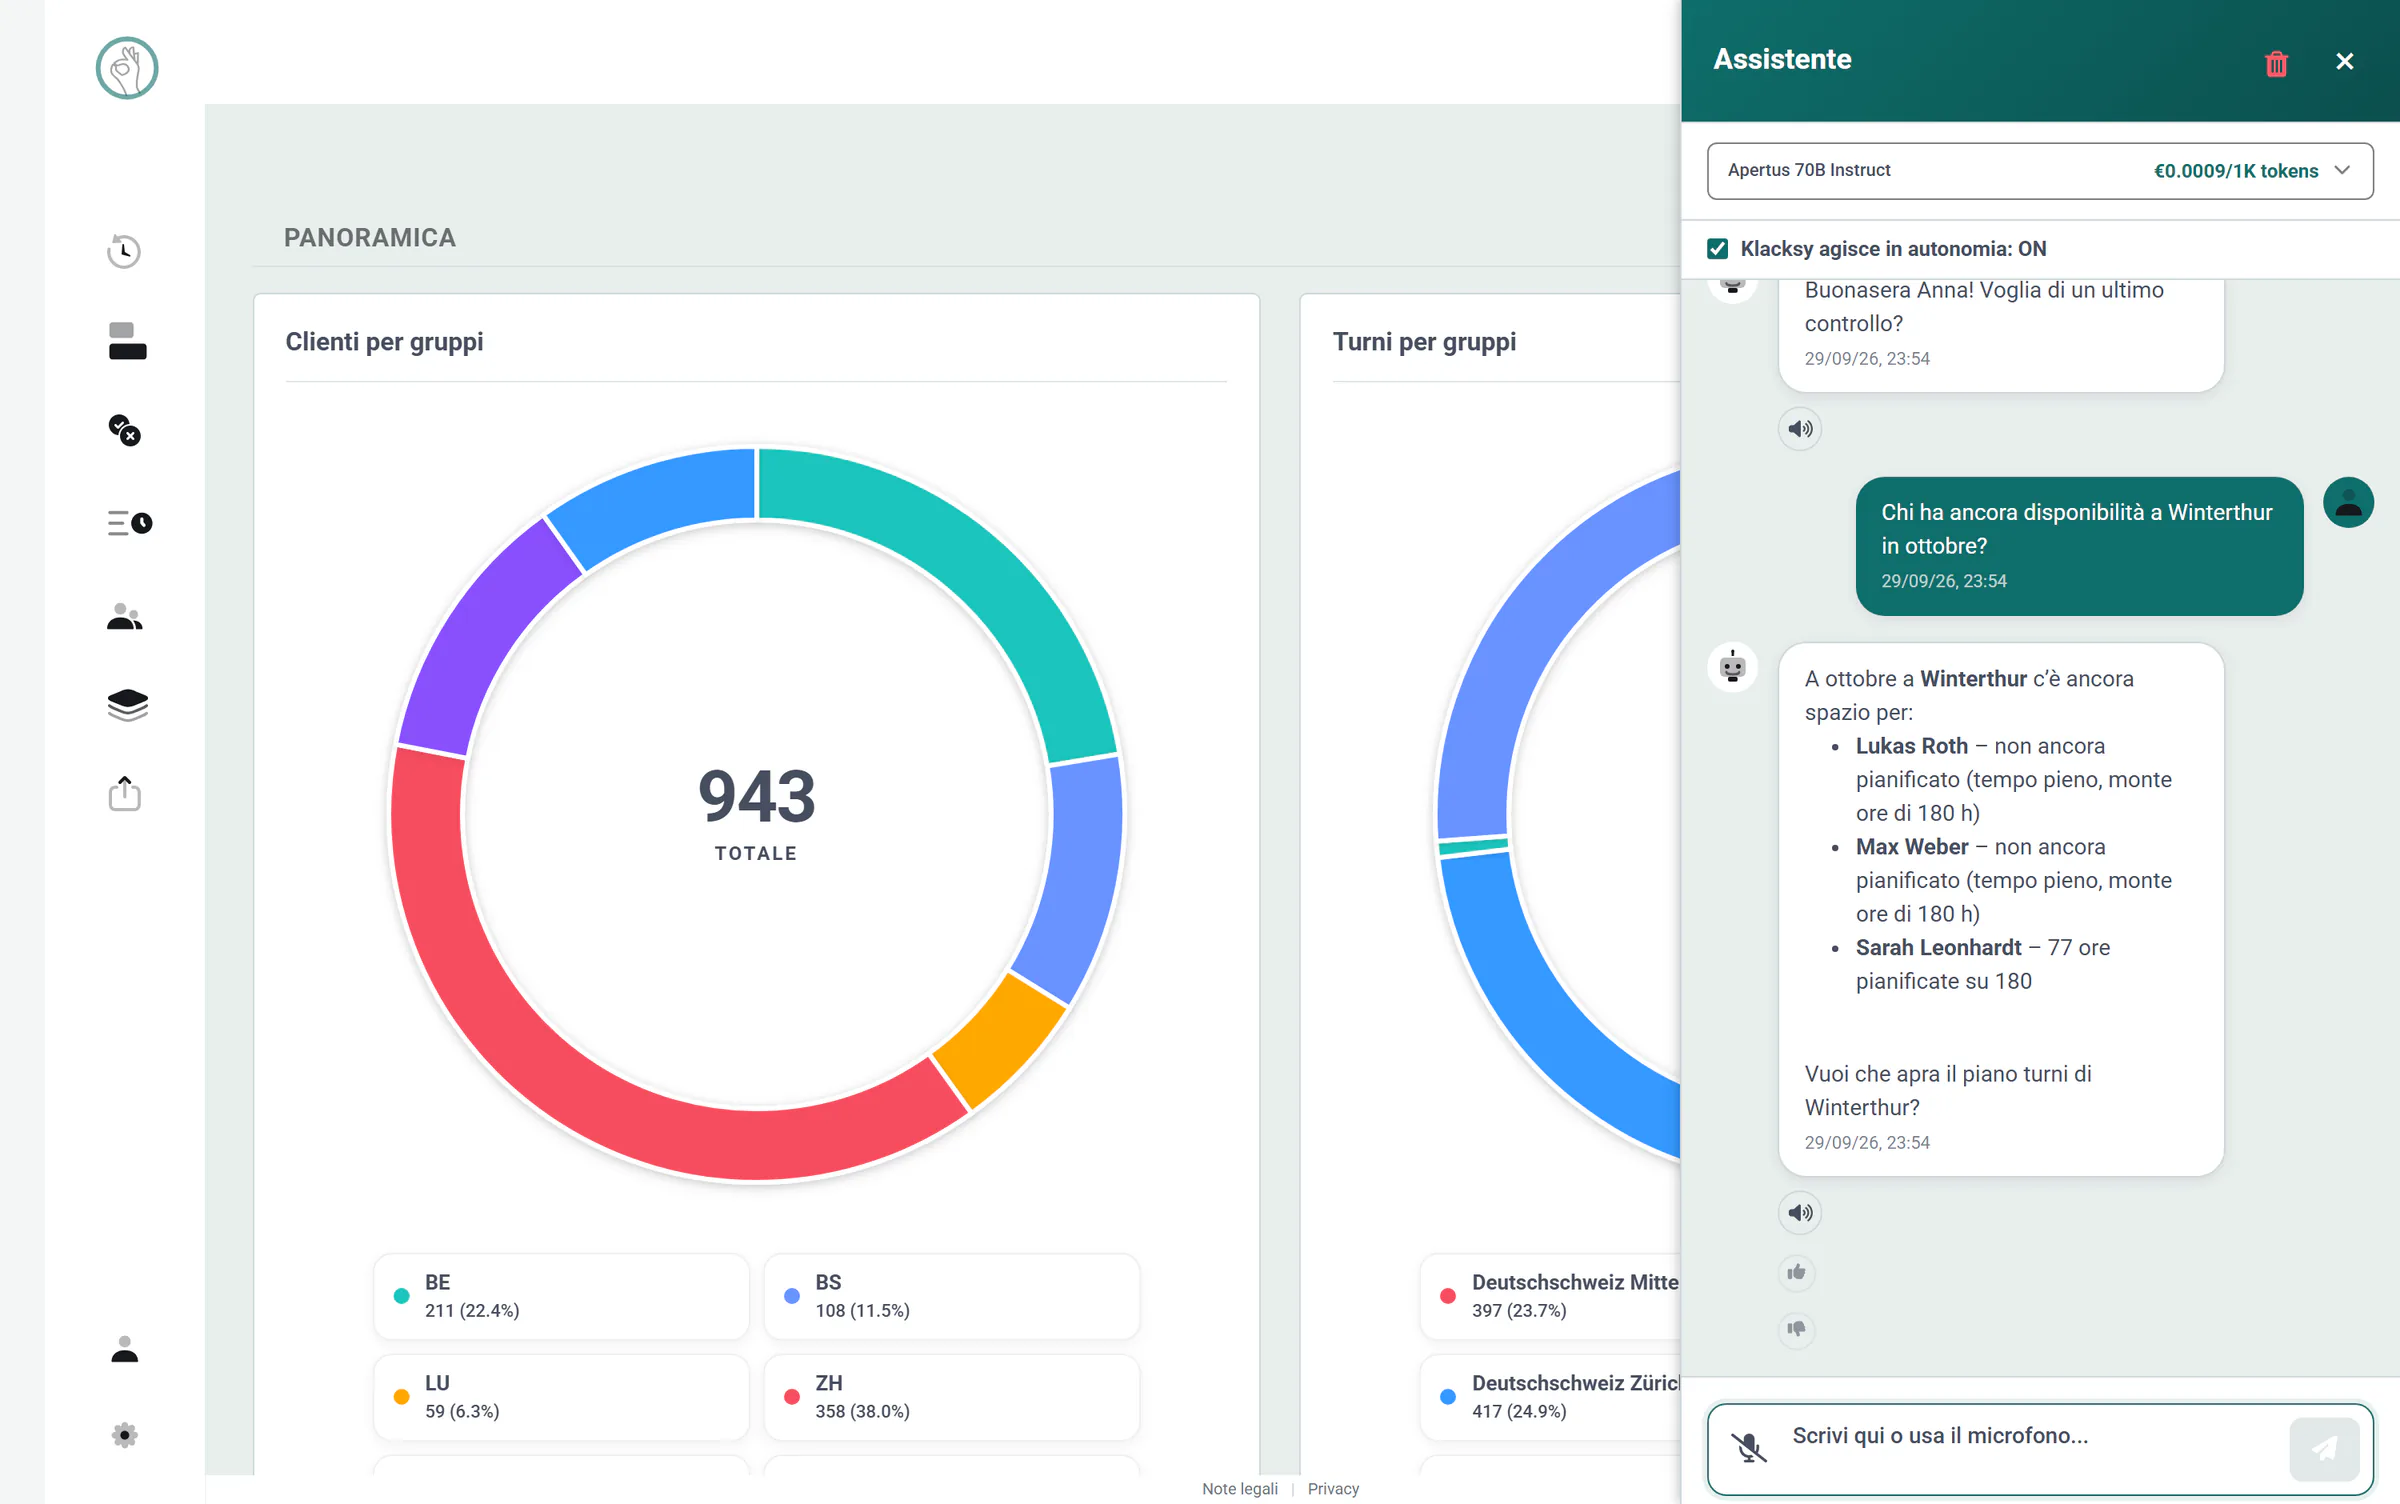Image resolution: width=2400 pixels, height=1504 pixels.
Task: Click the robot avatar beside the Winterthur answer
Action: pyautogui.click(x=1733, y=667)
